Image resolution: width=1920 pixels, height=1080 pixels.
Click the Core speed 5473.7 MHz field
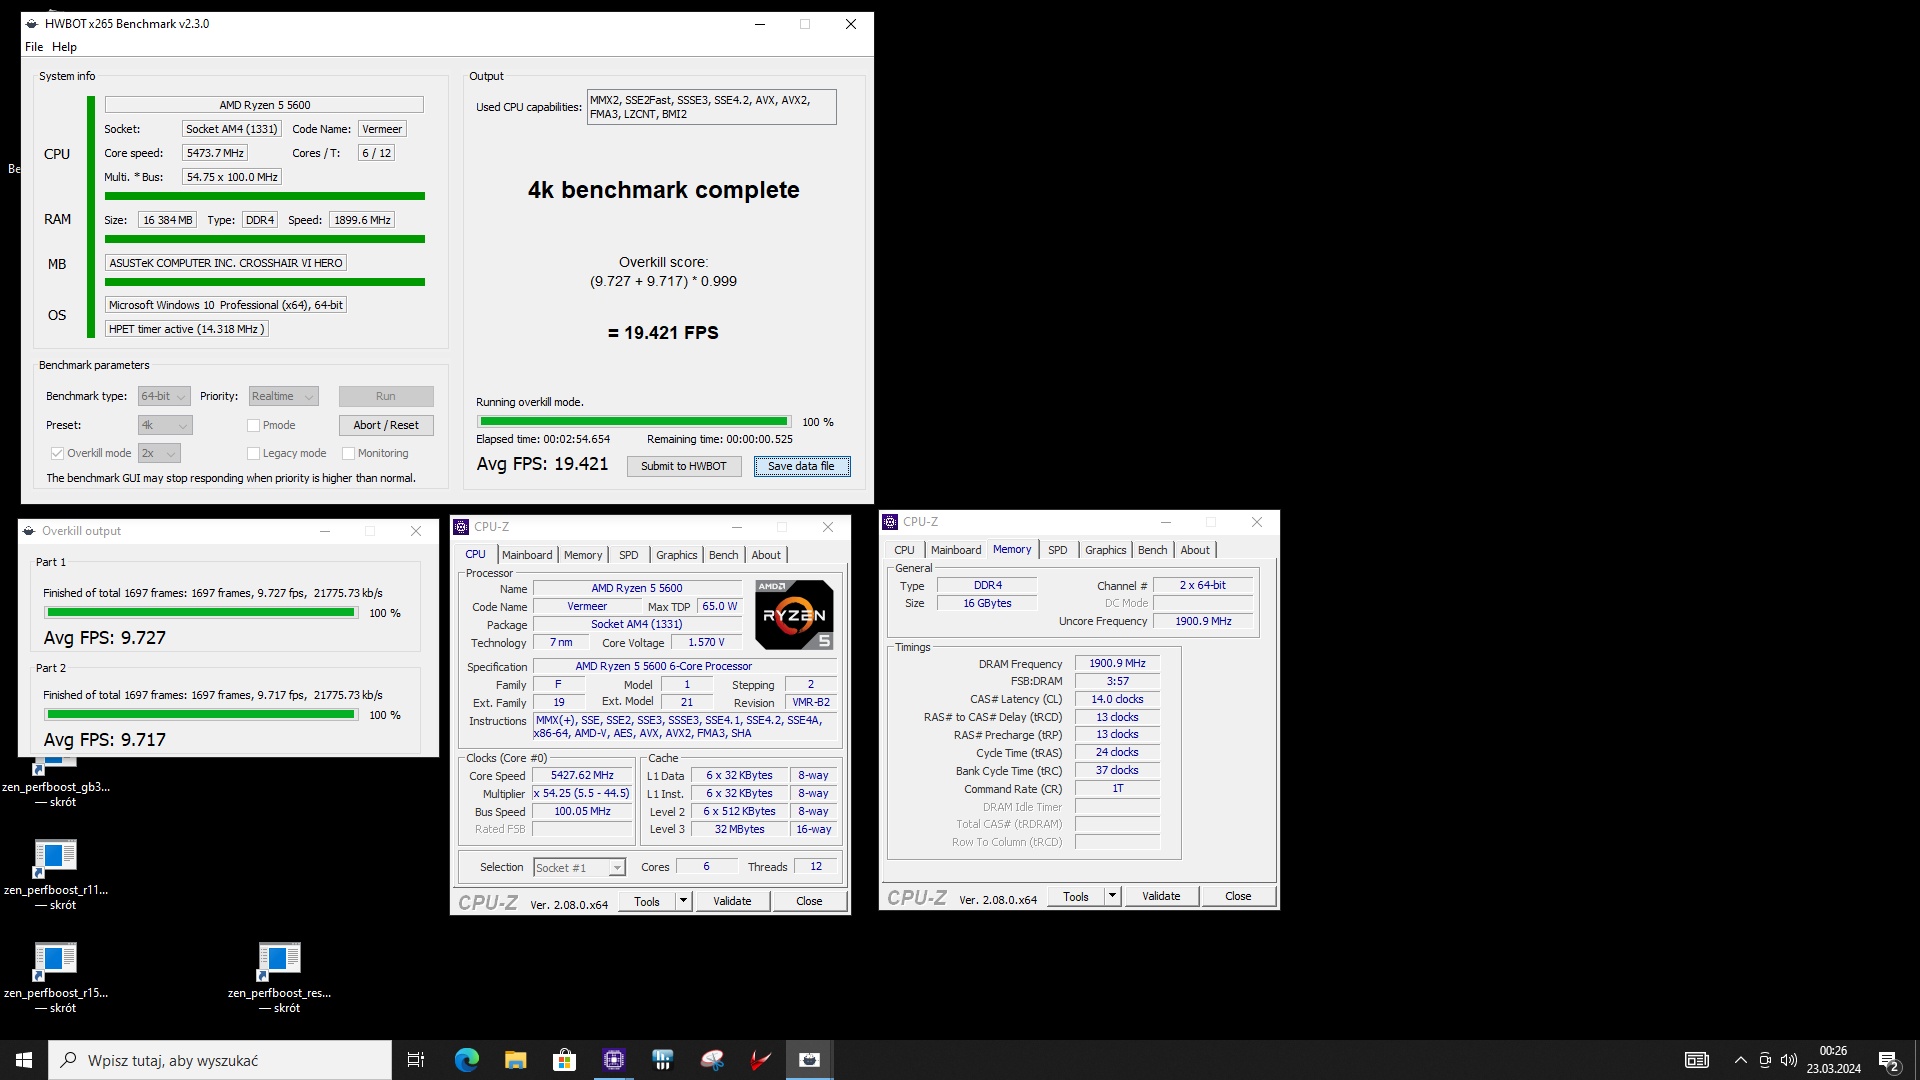[215, 153]
